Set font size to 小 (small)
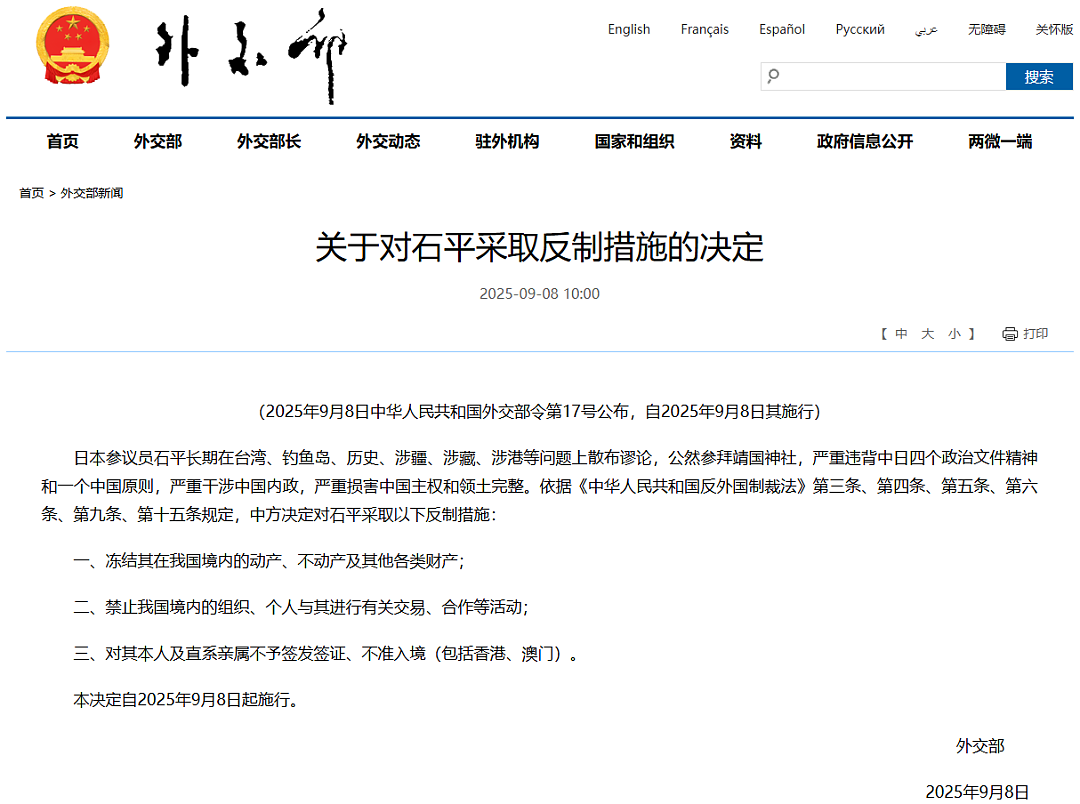 (953, 334)
